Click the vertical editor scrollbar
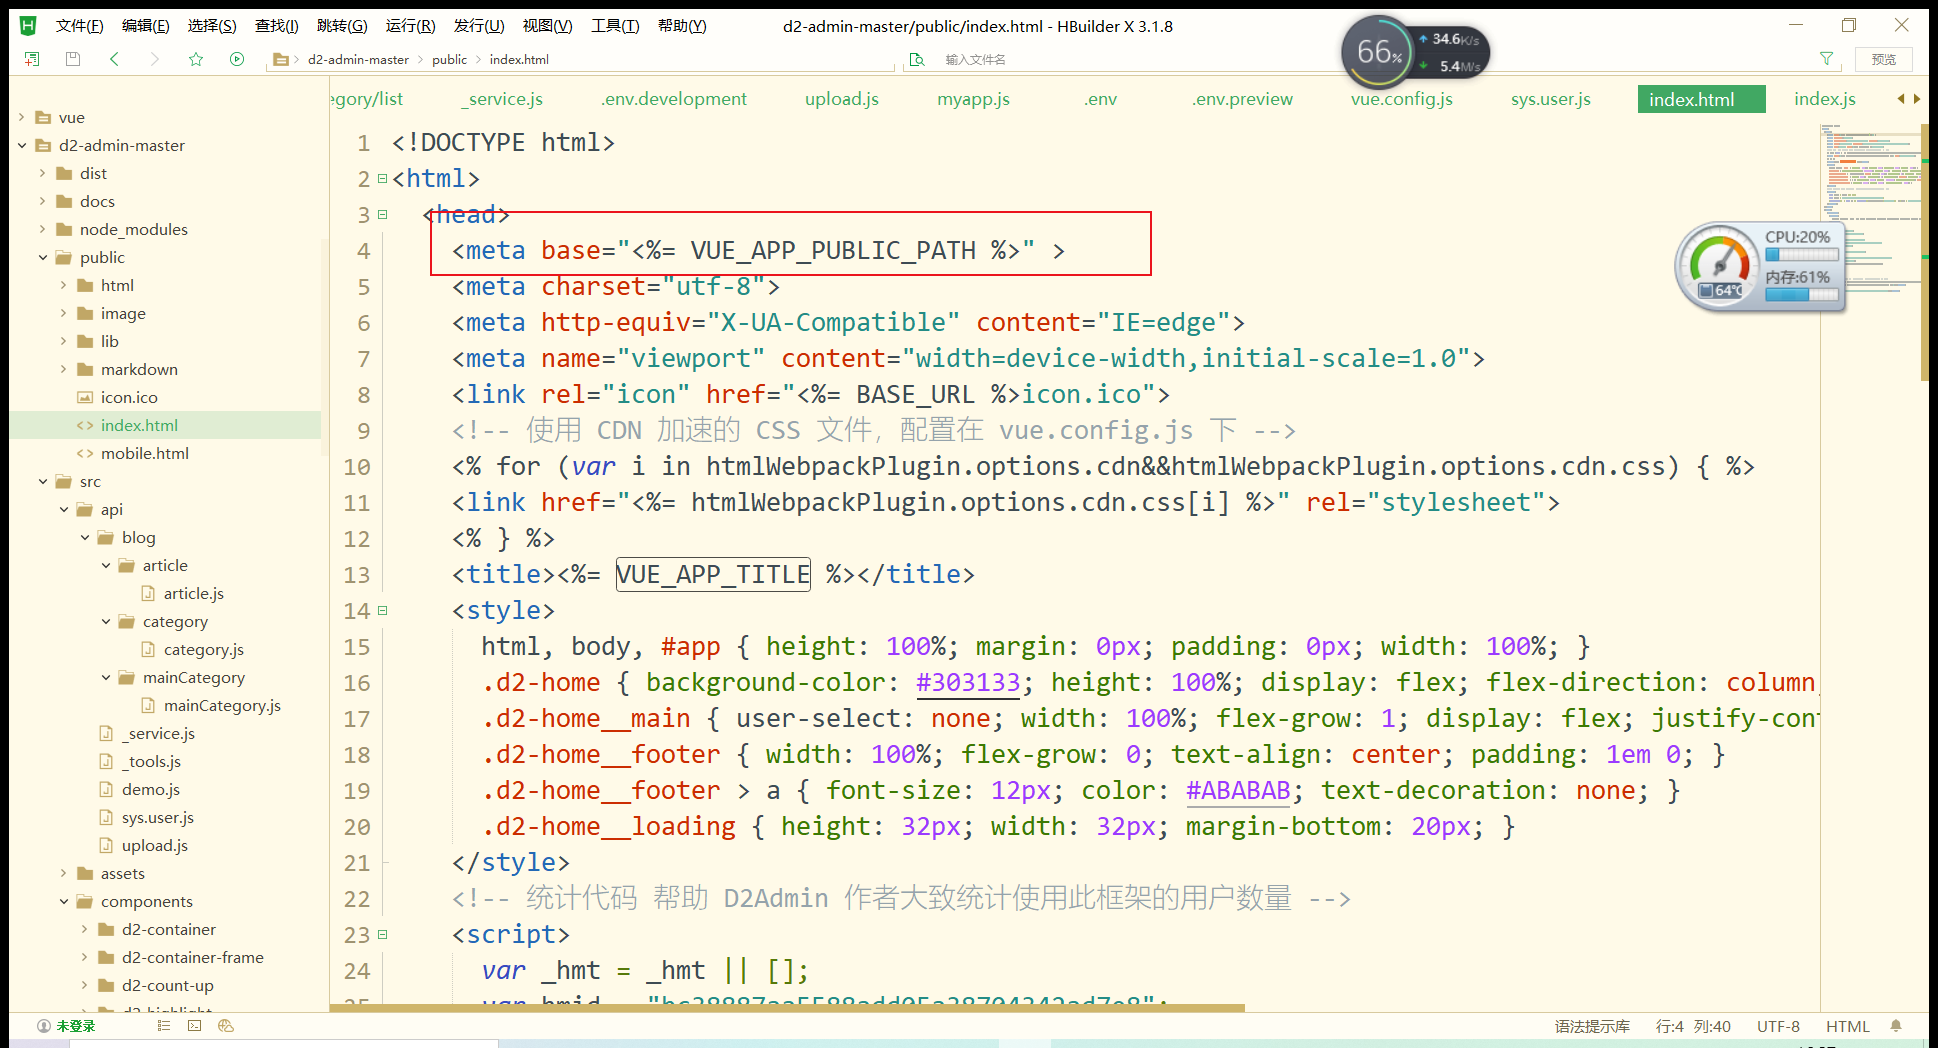The image size is (1938, 1048). point(1925,250)
